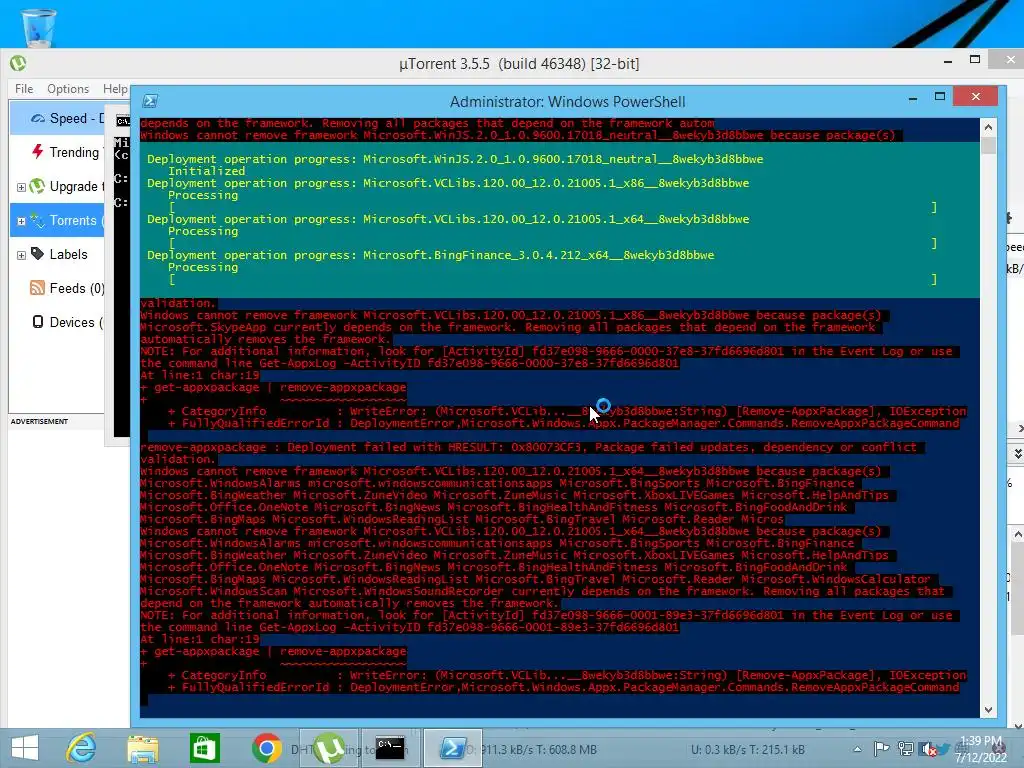Launch Internet Explorer from the taskbar
The width and height of the screenshot is (1024, 768).
click(82, 748)
